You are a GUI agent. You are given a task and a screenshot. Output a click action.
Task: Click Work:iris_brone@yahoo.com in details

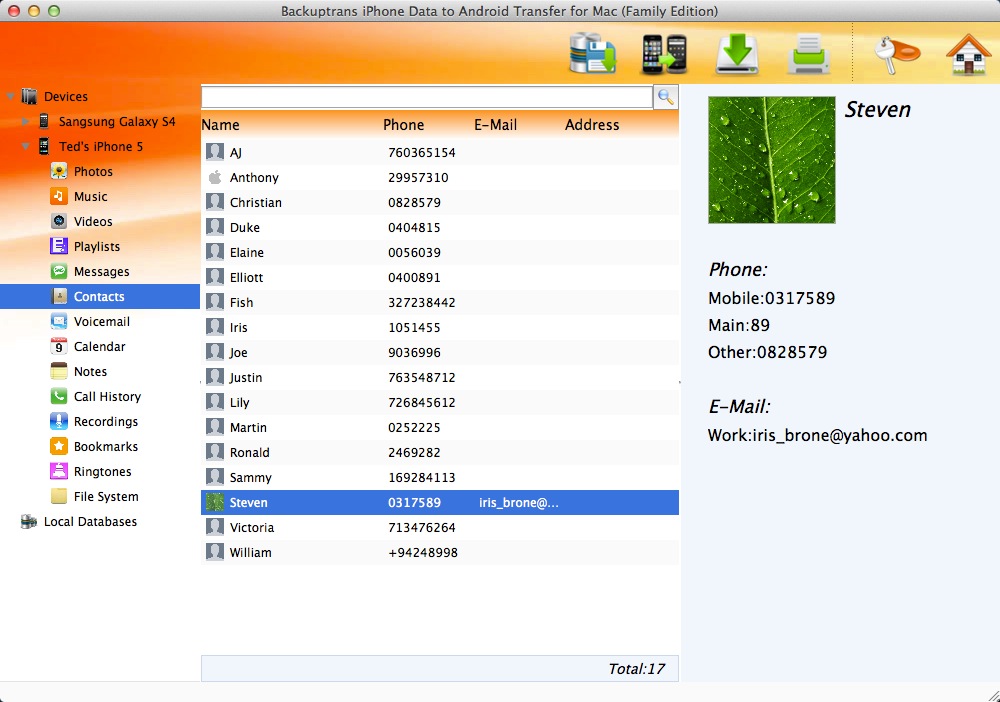tap(818, 435)
